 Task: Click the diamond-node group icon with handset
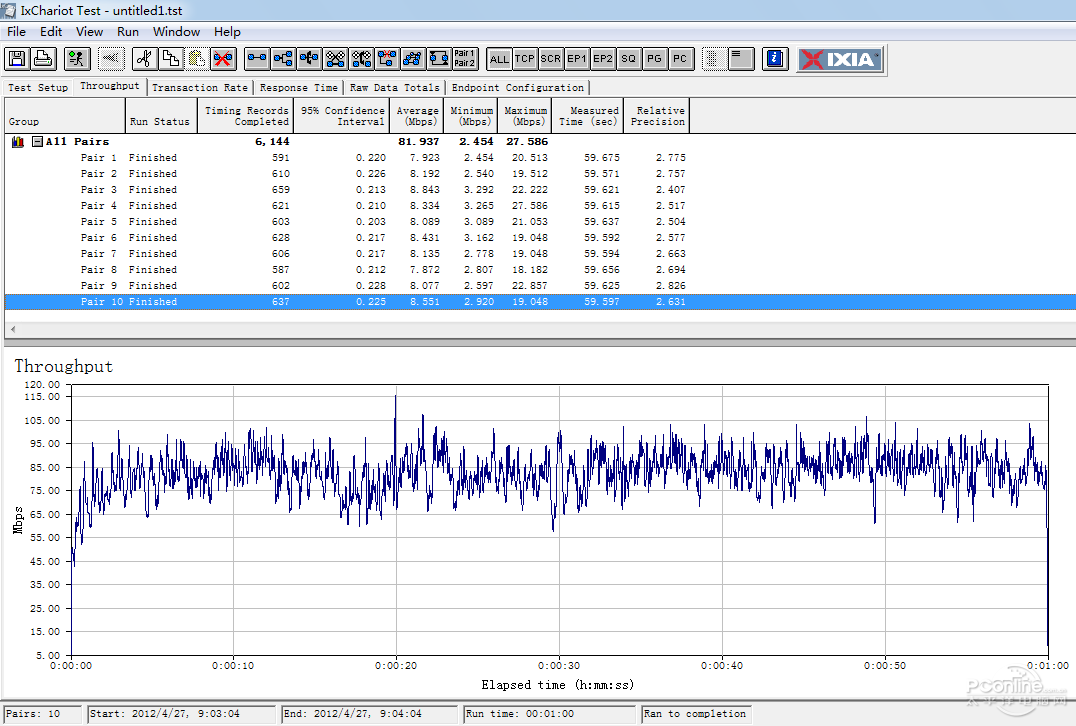click(361, 59)
